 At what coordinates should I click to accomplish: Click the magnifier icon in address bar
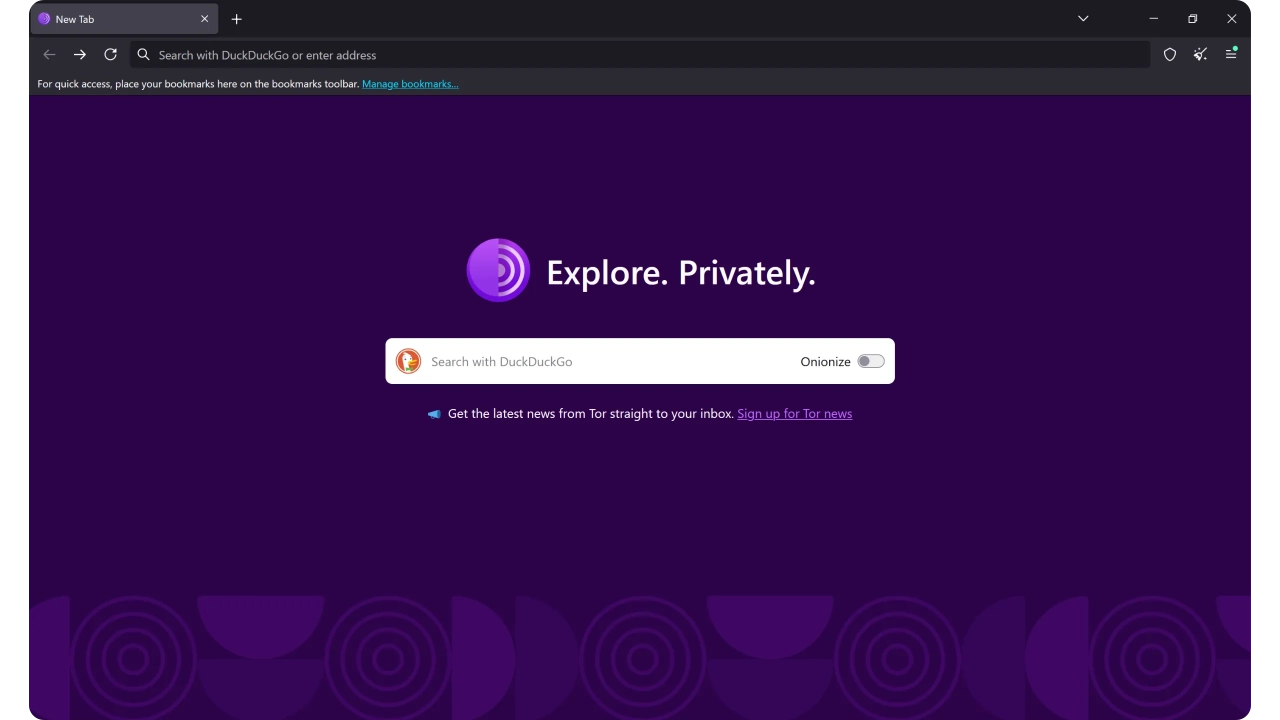[144, 55]
